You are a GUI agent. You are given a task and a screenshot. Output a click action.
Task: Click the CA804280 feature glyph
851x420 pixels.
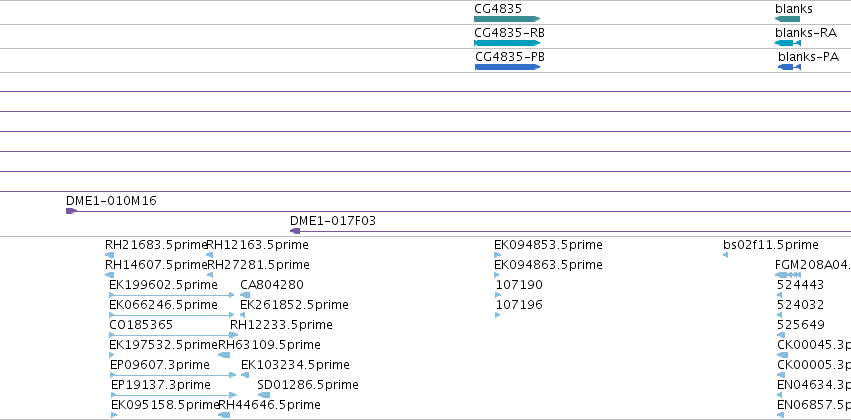245,295
